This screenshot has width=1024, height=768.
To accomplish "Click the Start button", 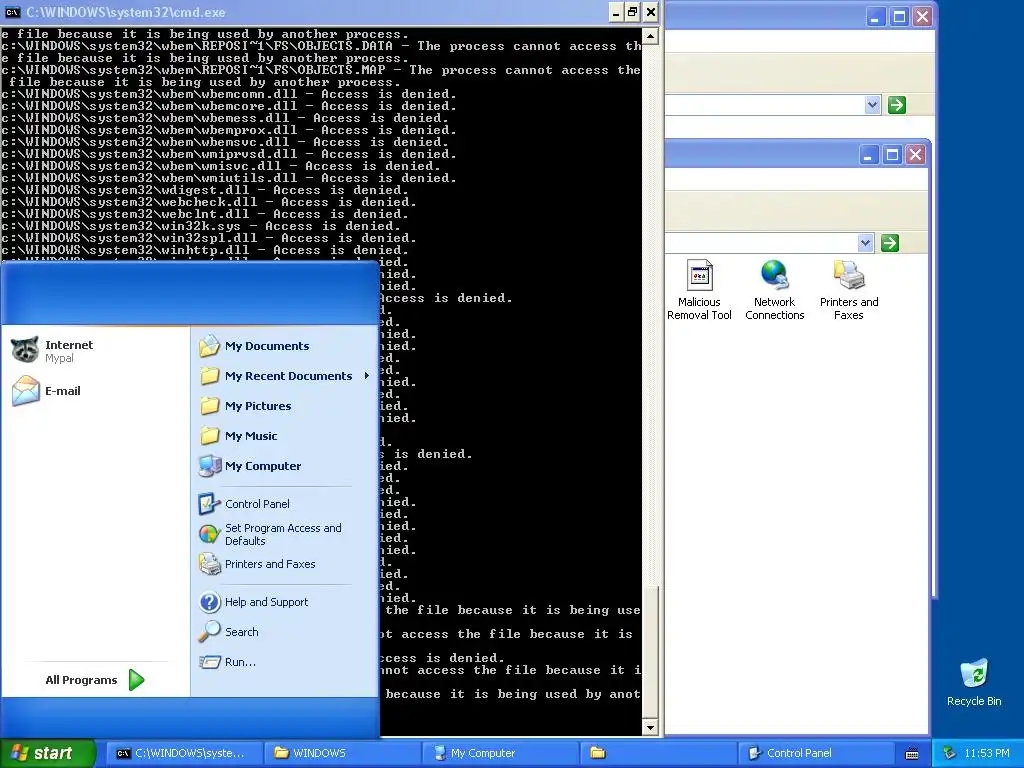I will [47, 753].
